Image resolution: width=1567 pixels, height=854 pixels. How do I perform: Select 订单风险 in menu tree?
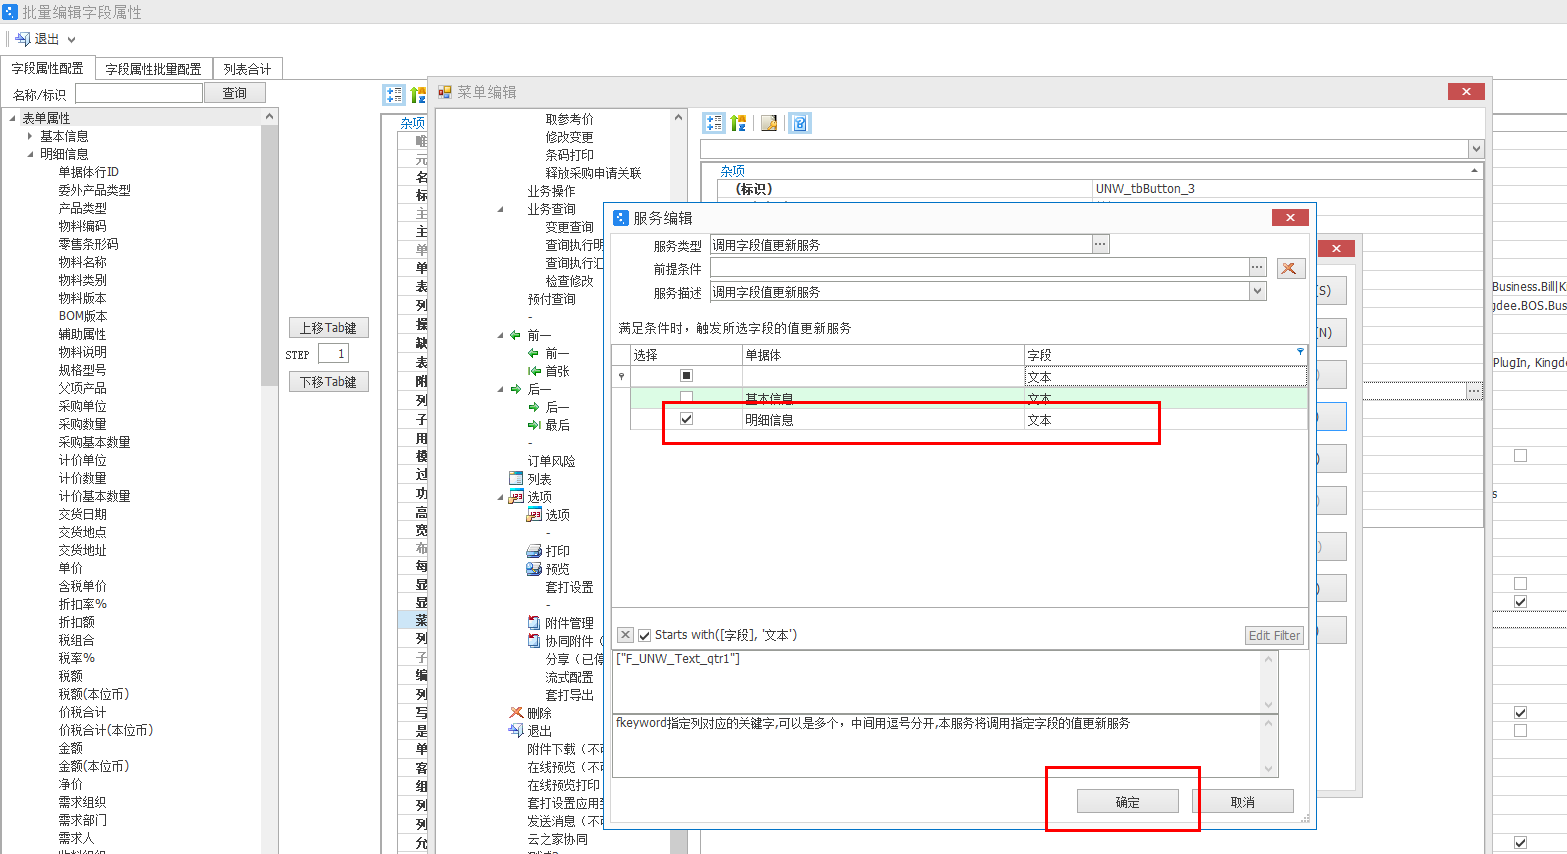[551, 461]
